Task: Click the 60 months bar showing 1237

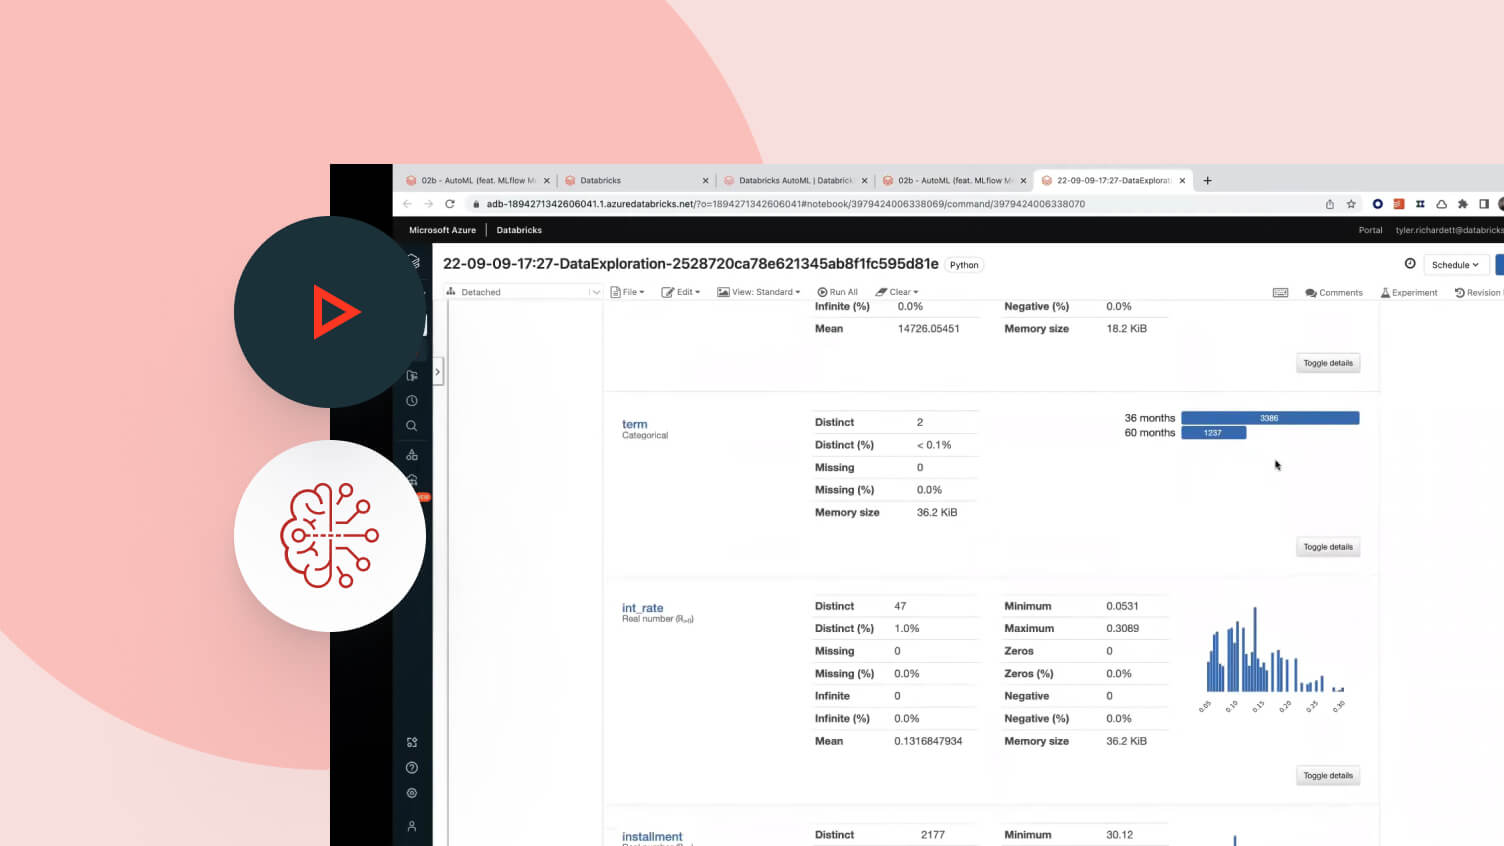Action: pyautogui.click(x=1214, y=433)
